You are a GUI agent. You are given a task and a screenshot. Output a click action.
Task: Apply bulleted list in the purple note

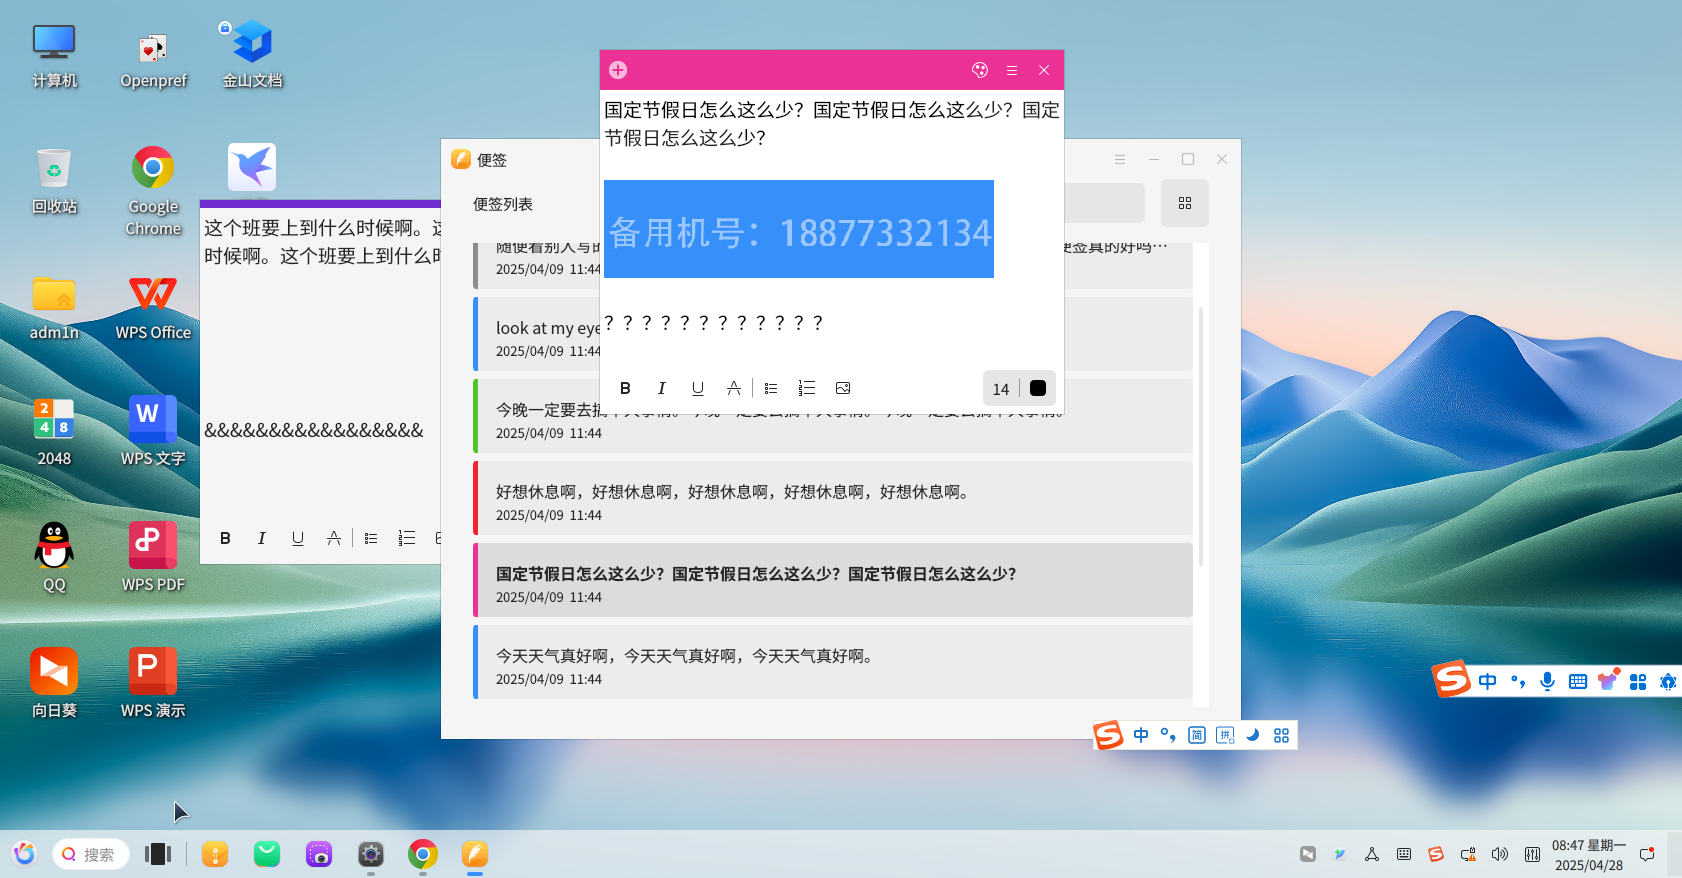[x=371, y=538]
